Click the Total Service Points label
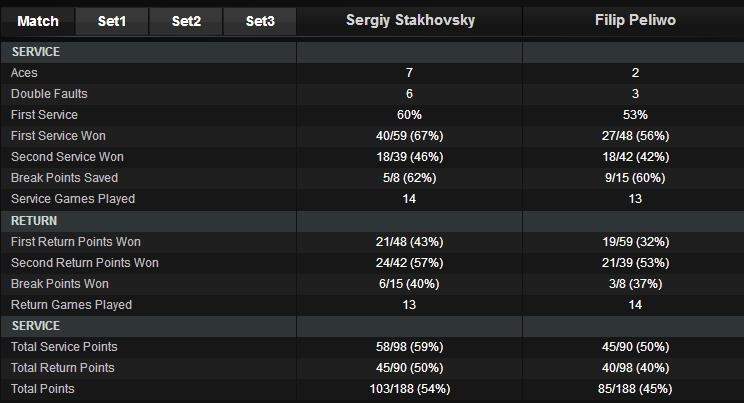This screenshot has height=403, width=744. click(63, 347)
